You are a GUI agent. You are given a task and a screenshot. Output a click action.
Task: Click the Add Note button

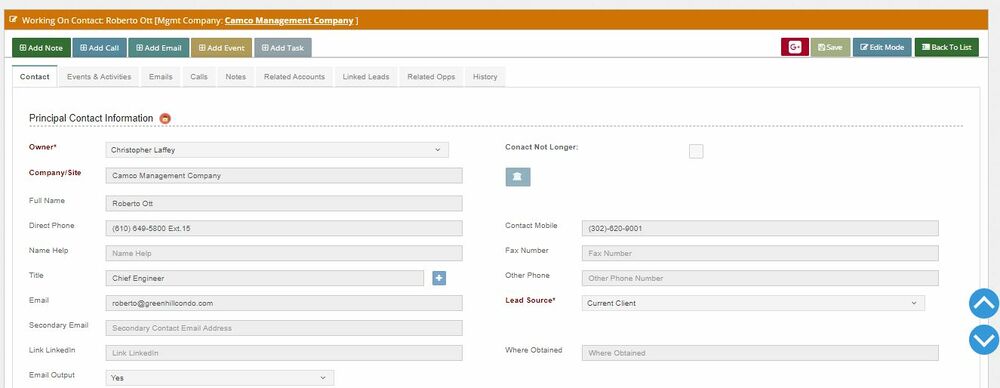pos(41,48)
